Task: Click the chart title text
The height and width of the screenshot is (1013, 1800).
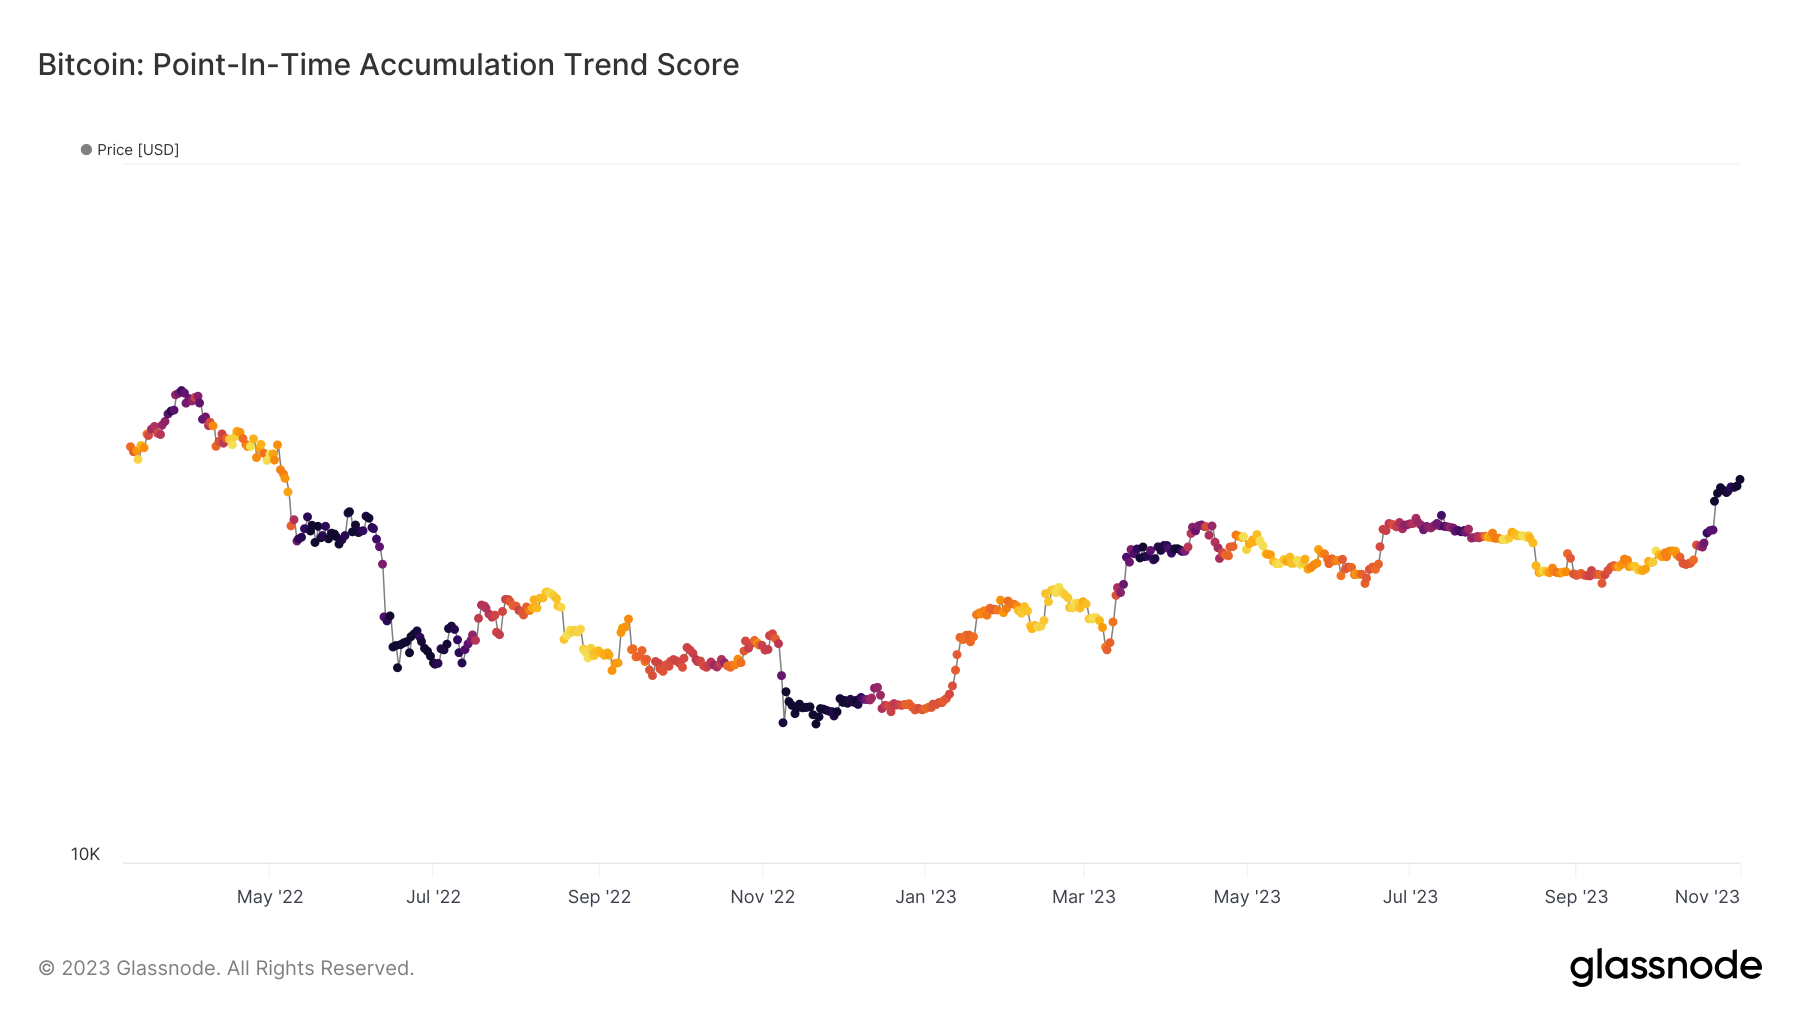Action: pyautogui.click(x=388, y=65)
